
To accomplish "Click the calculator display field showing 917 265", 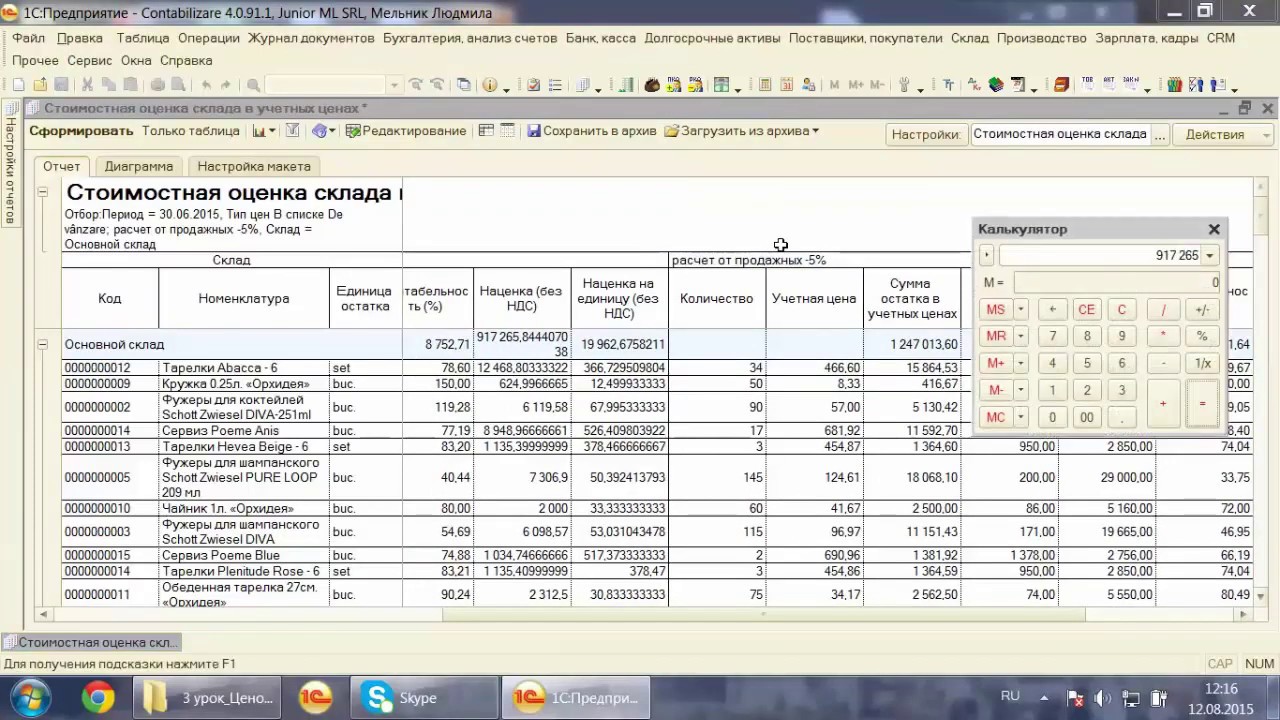I will pos(1100,255).
